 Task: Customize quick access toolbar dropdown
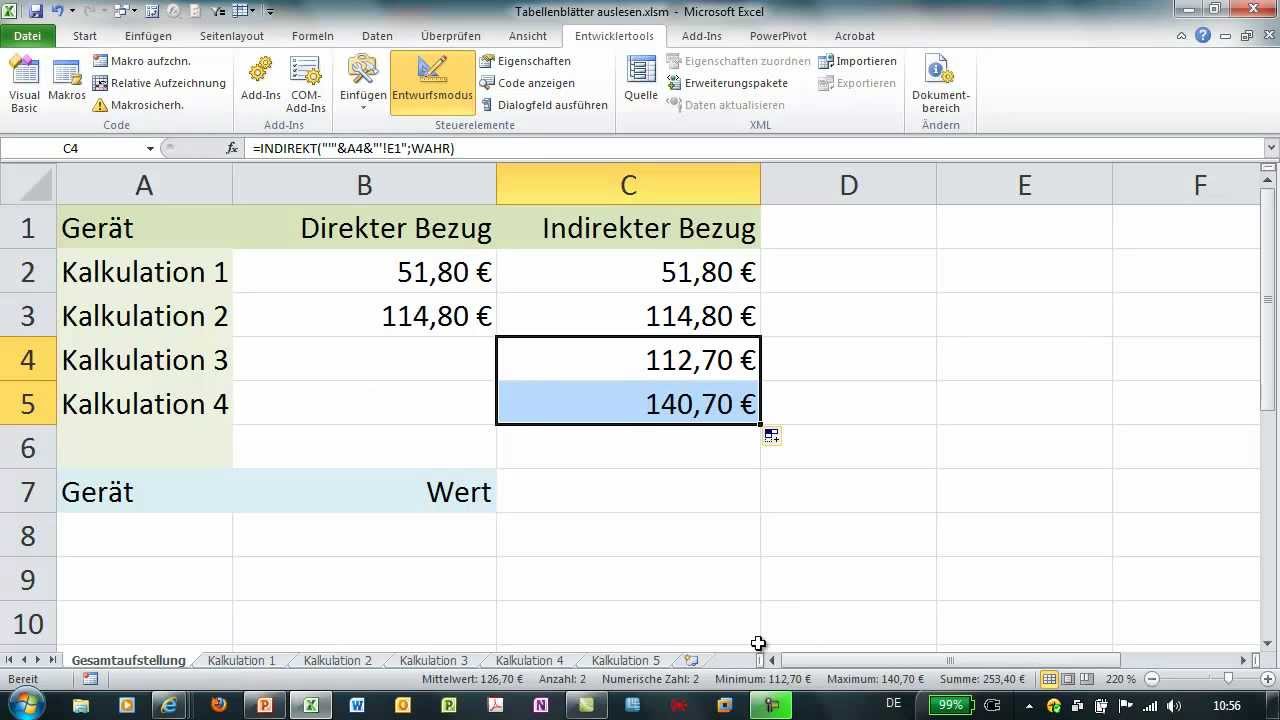(x=270, y=12)
